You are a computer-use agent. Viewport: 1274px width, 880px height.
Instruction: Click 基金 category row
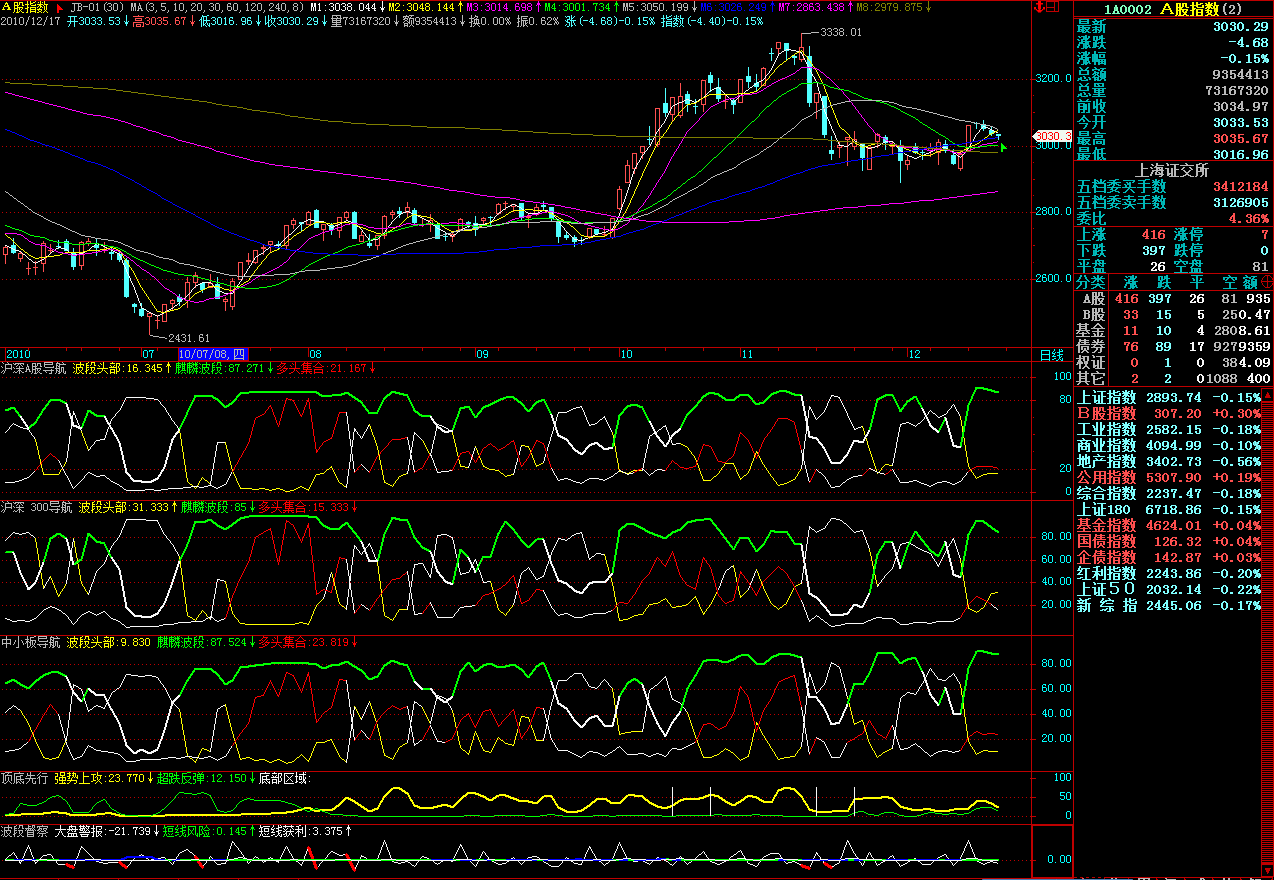coord(1173,331)
